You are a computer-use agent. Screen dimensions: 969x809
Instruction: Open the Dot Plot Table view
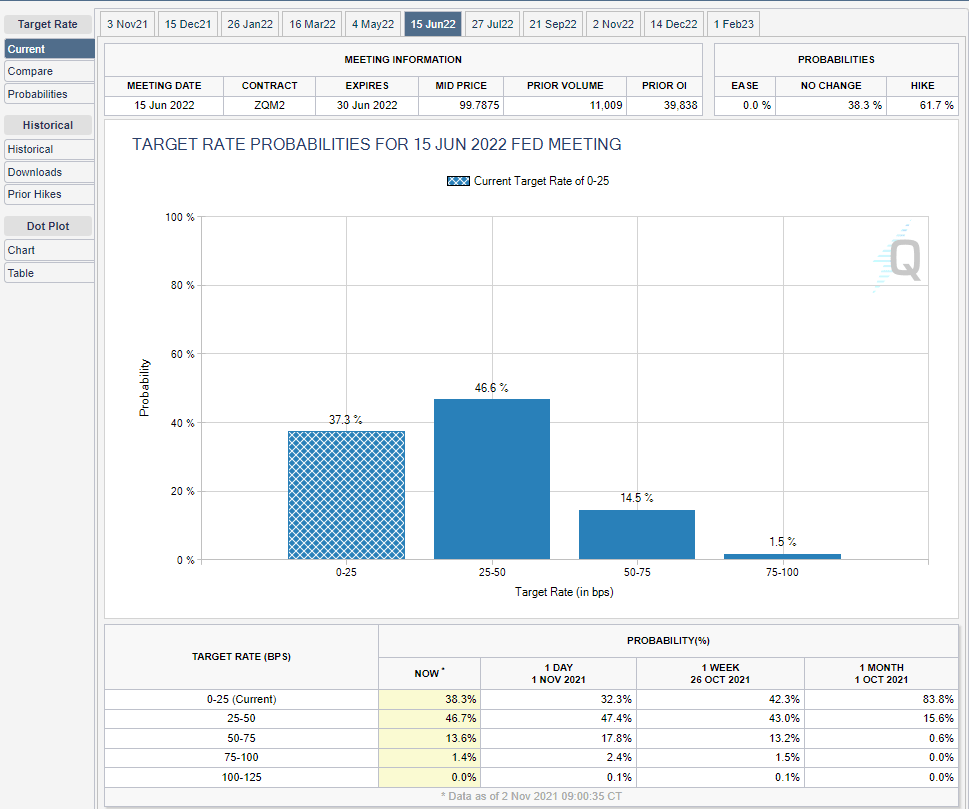tap(49, 273)
